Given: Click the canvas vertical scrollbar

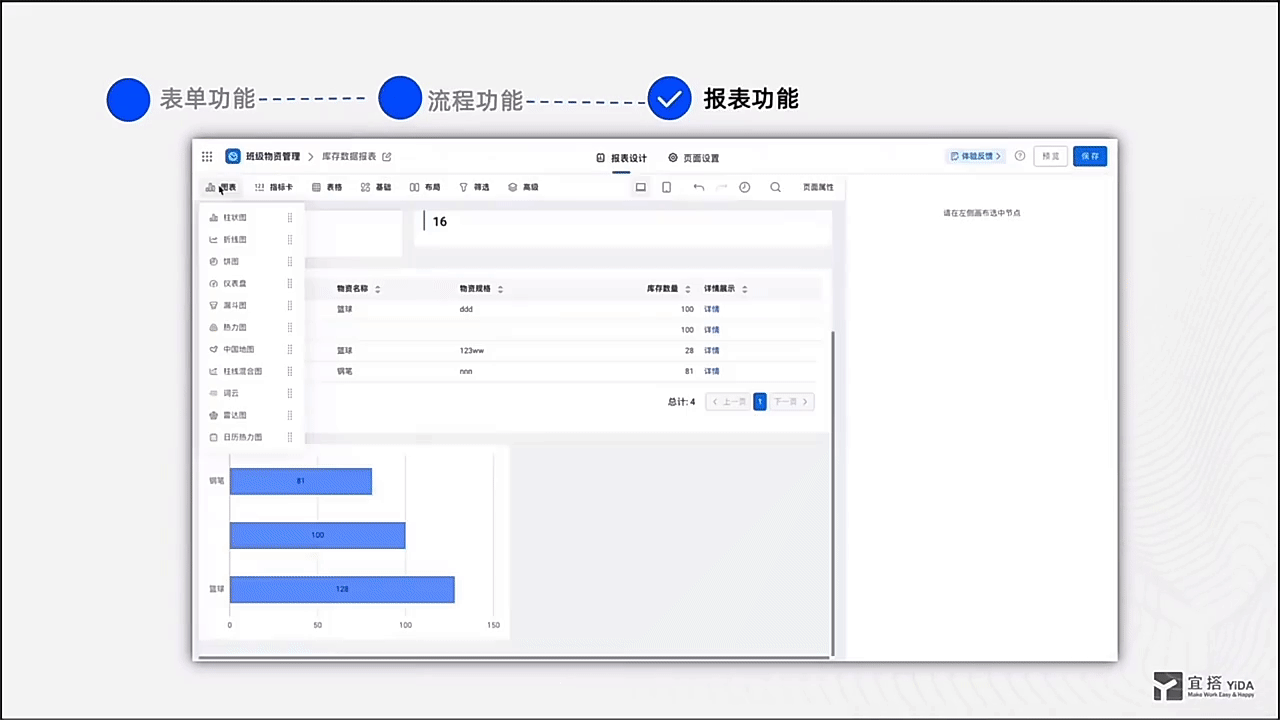Looking at the screenshot, I should (833, 495).
